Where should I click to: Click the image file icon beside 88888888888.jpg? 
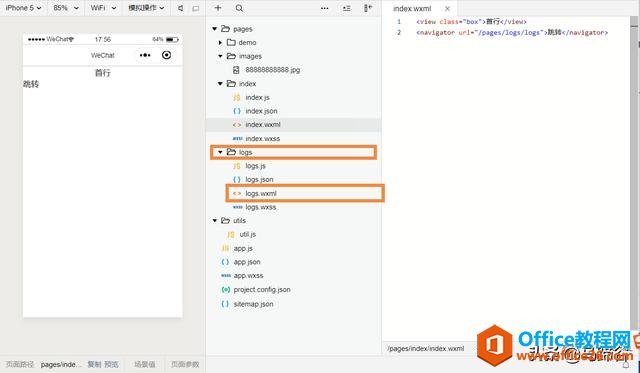(x=236, y=70)
